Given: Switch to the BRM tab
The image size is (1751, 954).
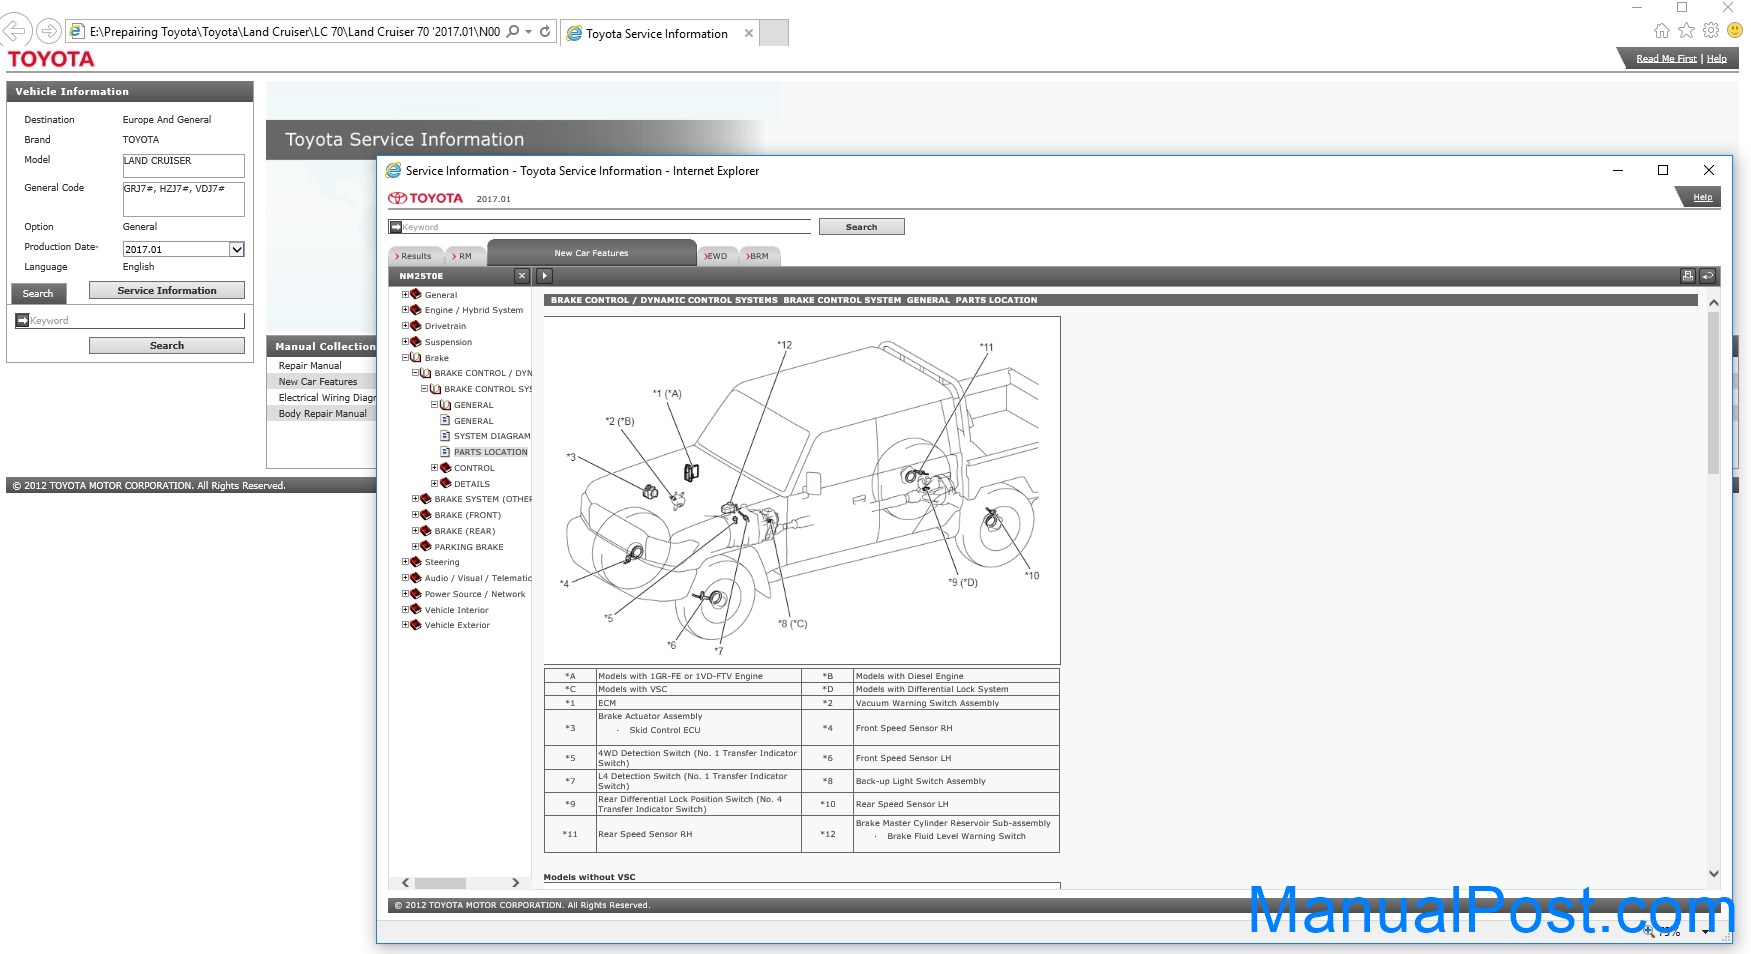Looking at the screenshot, I should tap(758, 256).
